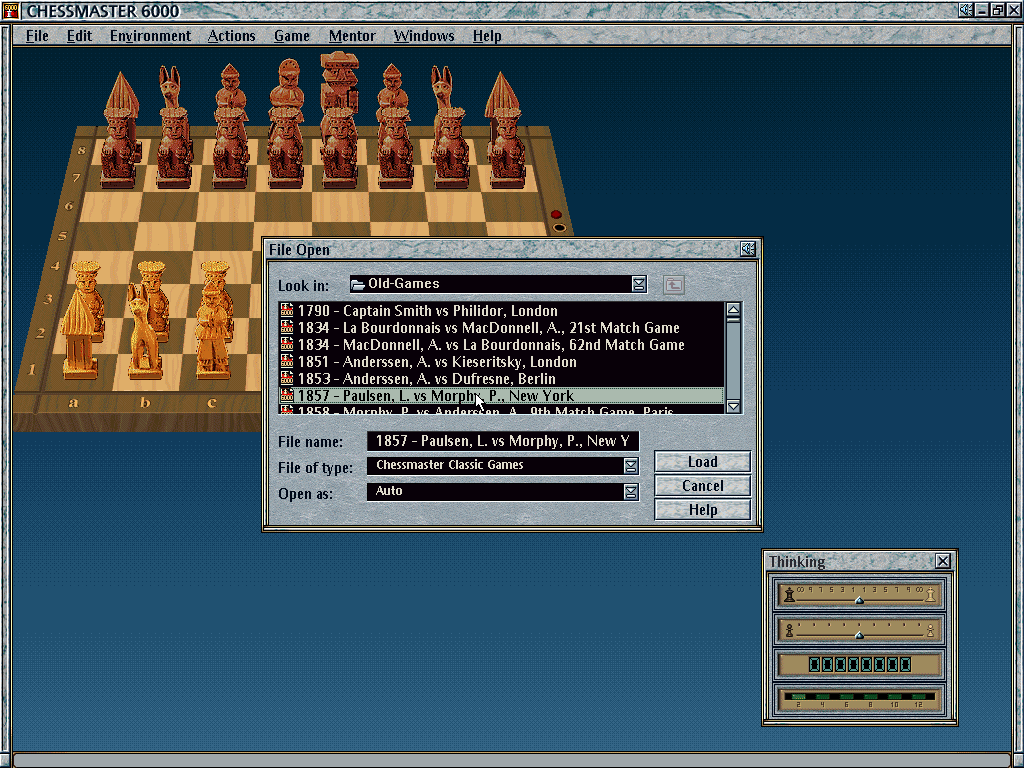Image resolution: width=1024 pixels, height=768 pixels.
Task: Click the game list scrollbar track
Action: [733, 358]
